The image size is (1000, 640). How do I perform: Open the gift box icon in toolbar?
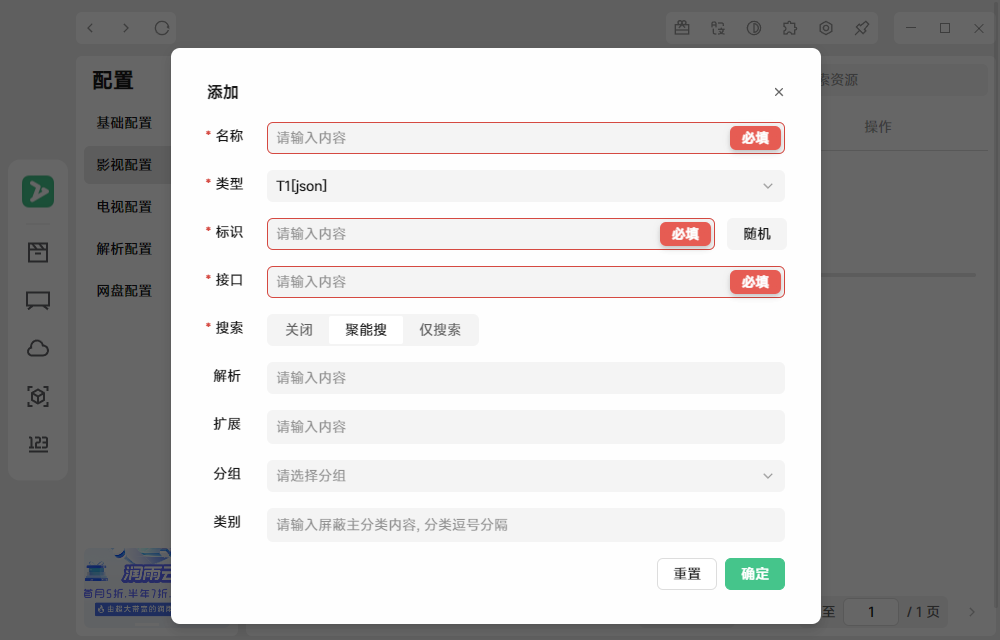pyautogui.click(x=682, y=28)
